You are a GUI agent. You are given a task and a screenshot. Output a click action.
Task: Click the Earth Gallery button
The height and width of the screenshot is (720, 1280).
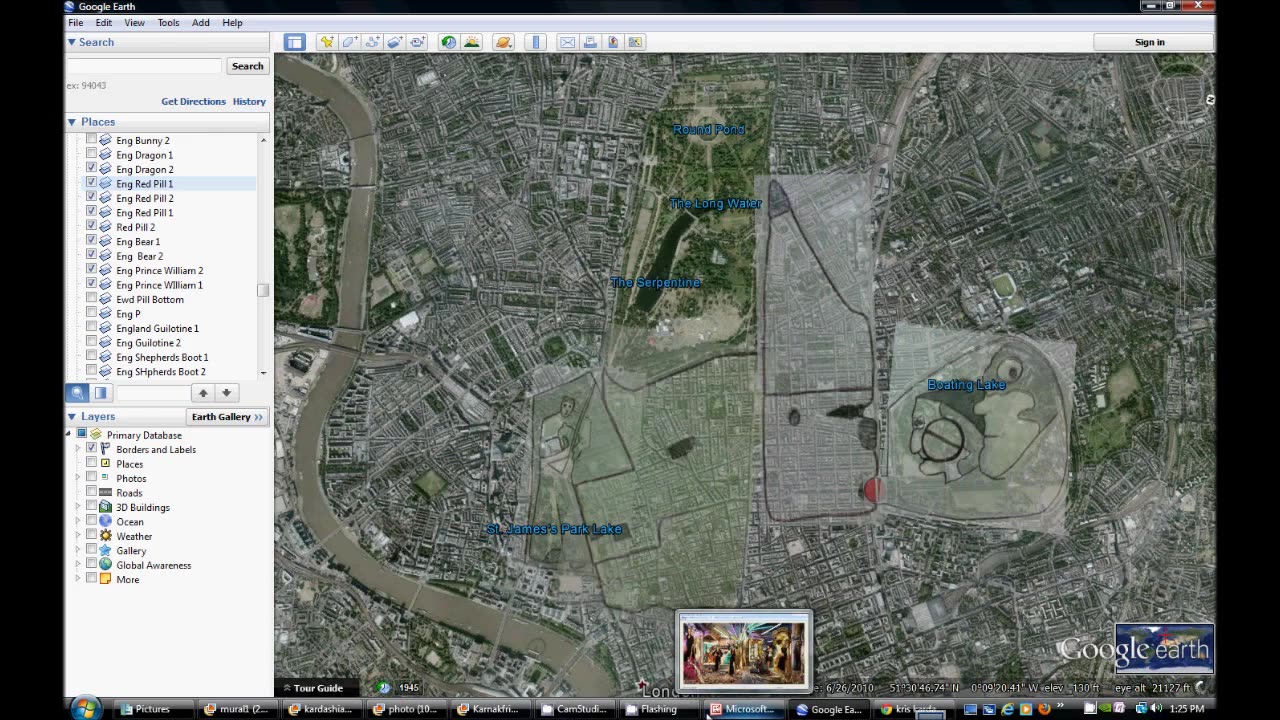(x=227, y=417)
